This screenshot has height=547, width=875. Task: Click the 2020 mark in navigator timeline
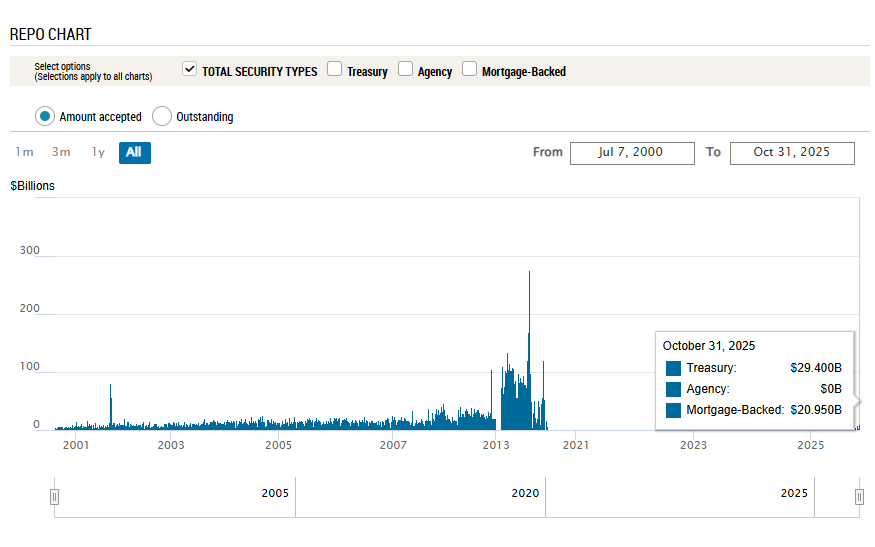[x=525, y=493]
